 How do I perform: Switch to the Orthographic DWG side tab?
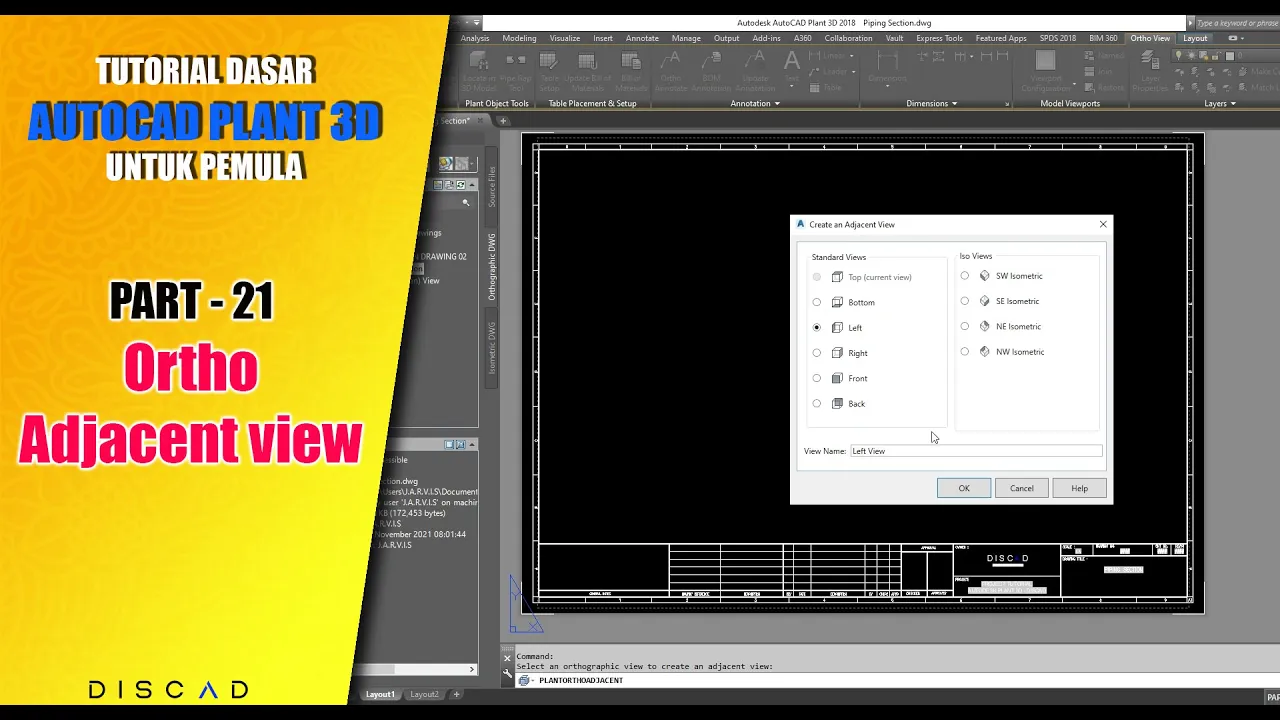491,267
